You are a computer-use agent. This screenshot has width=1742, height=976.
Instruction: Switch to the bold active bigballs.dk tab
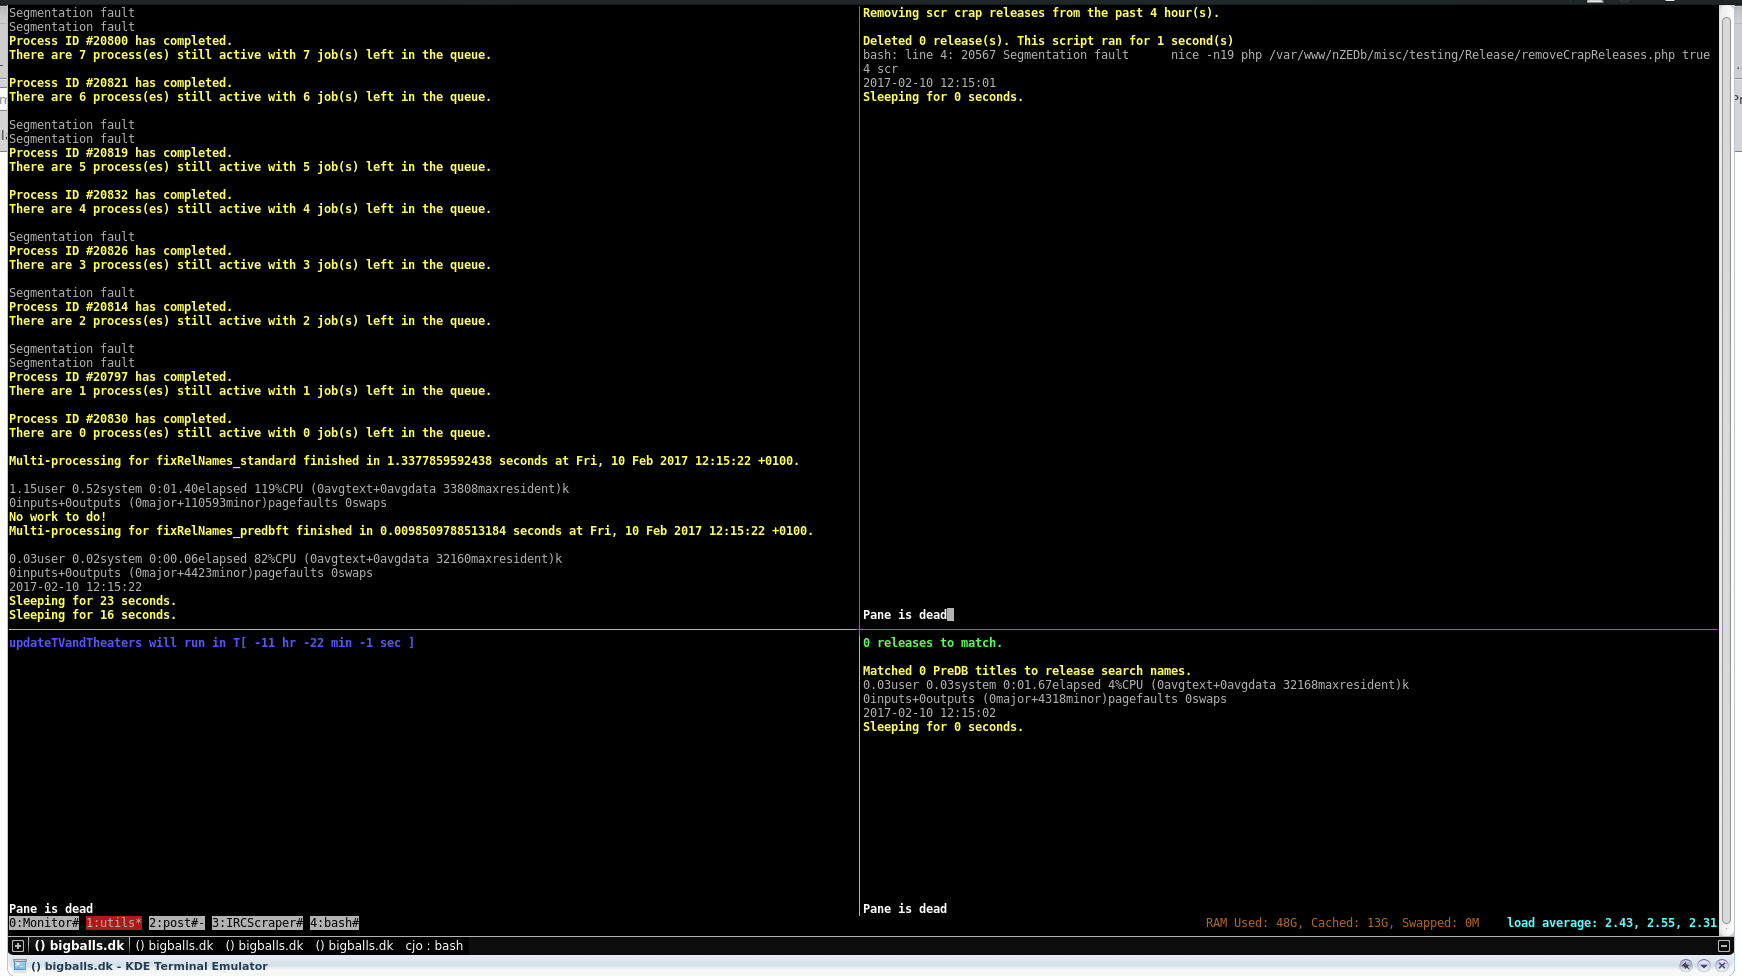click(80, 946)
